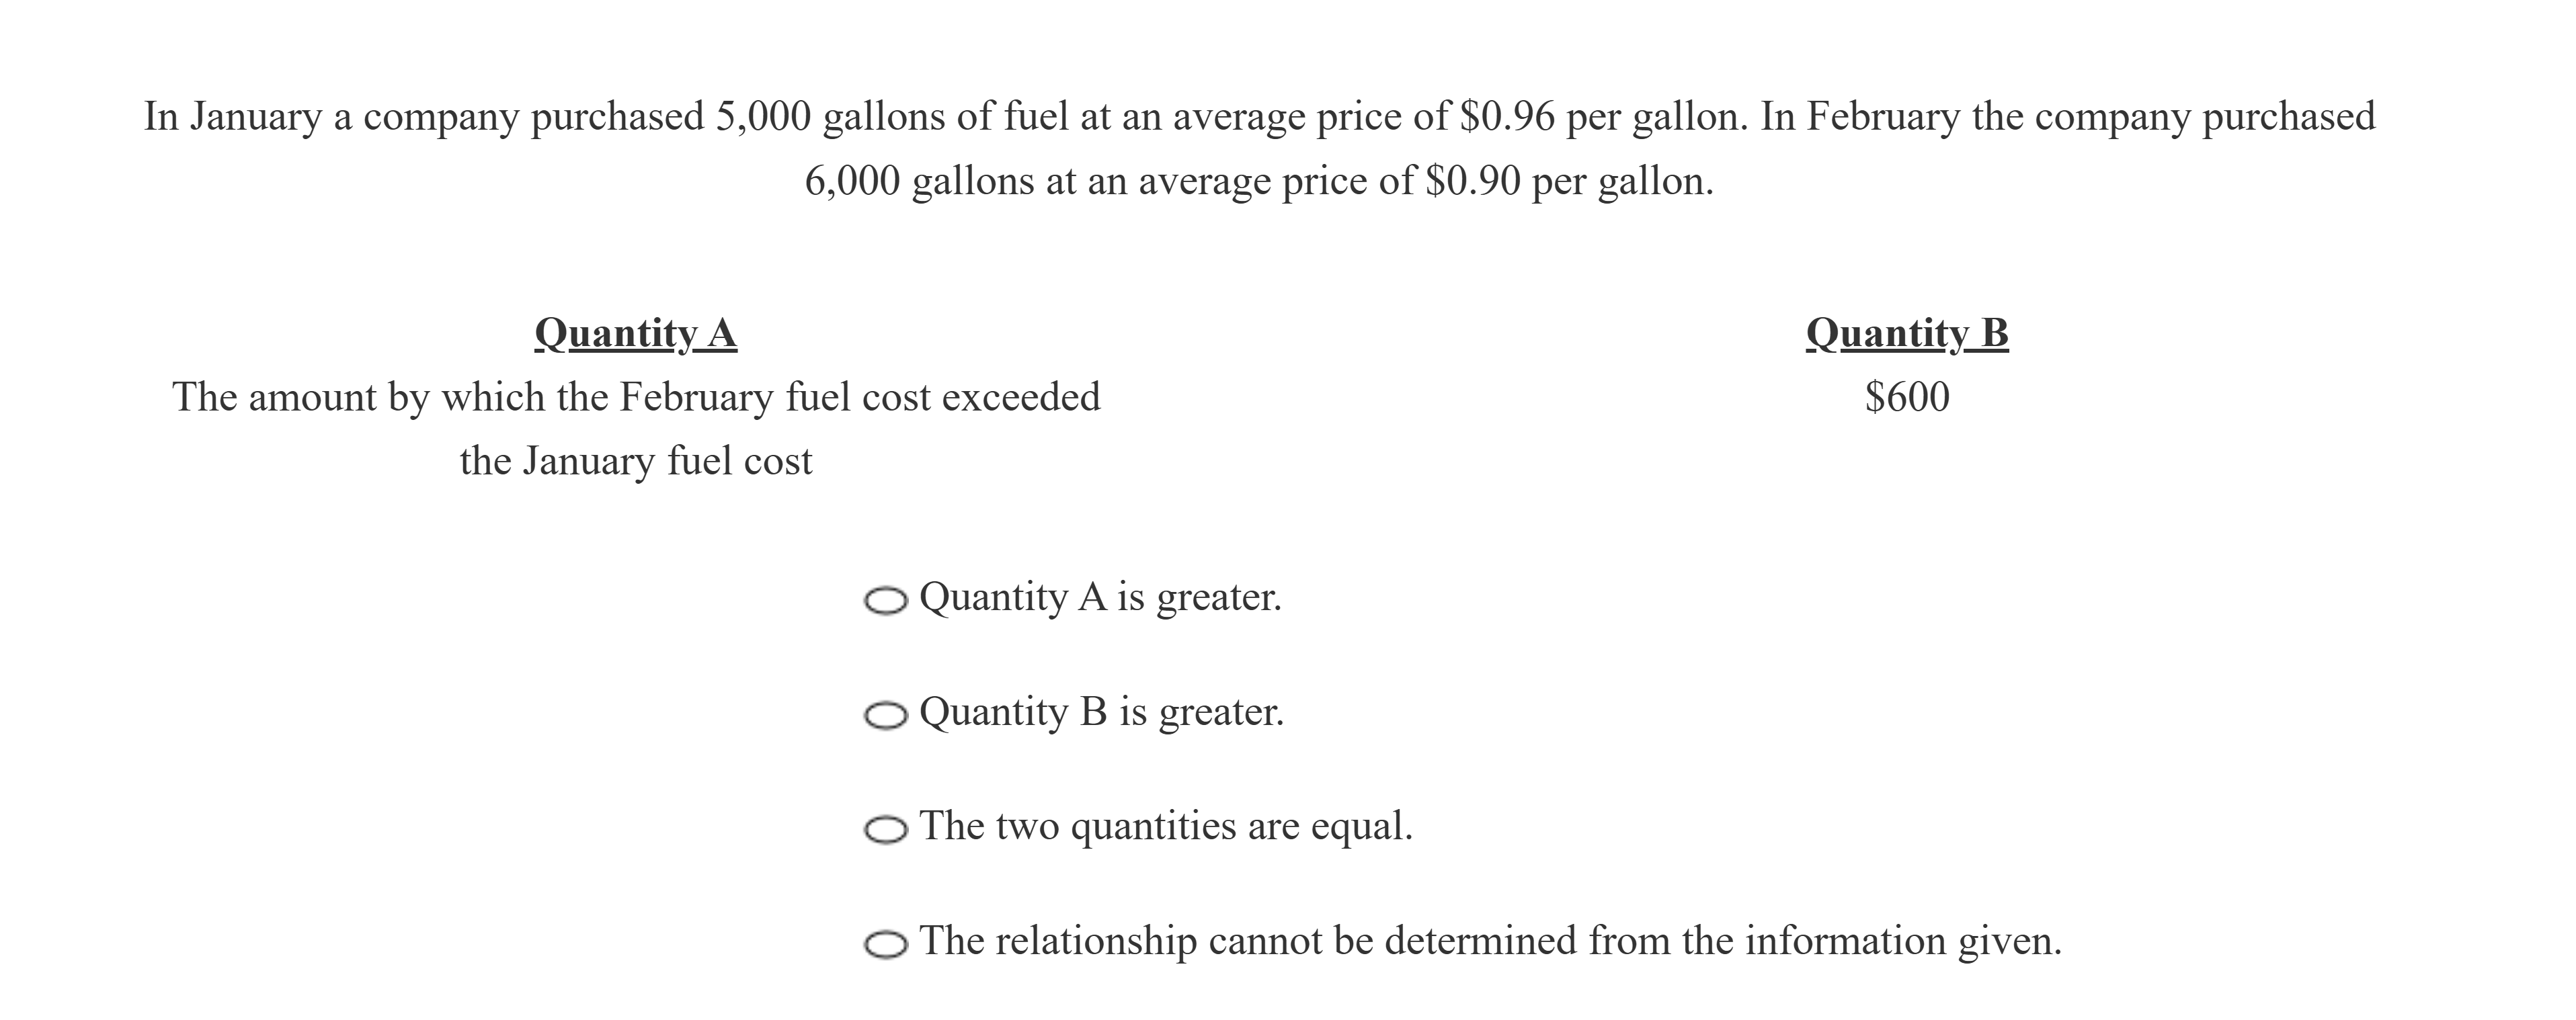This screenshot has width=2576, height=1020.
Task: Choose 'The two quantities are equal' radio button
Action: pos(885,830)
